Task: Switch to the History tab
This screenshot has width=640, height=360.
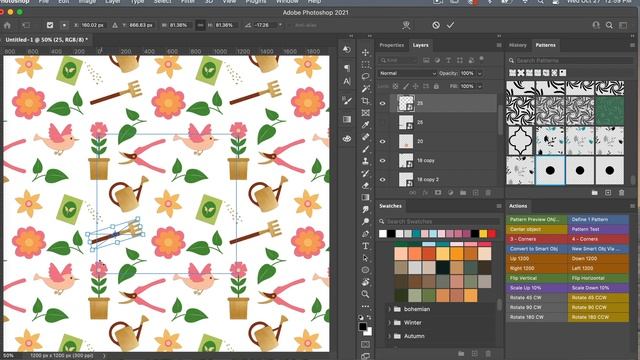Action: pos(518,45)
